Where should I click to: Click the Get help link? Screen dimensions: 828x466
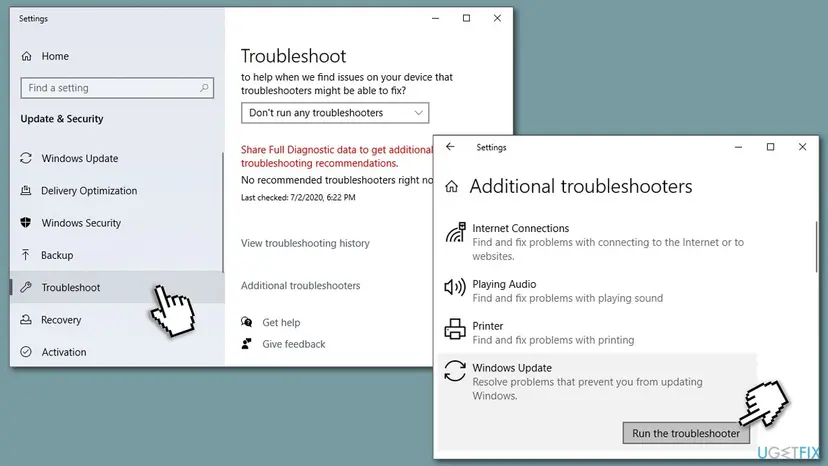coord(281,322)
